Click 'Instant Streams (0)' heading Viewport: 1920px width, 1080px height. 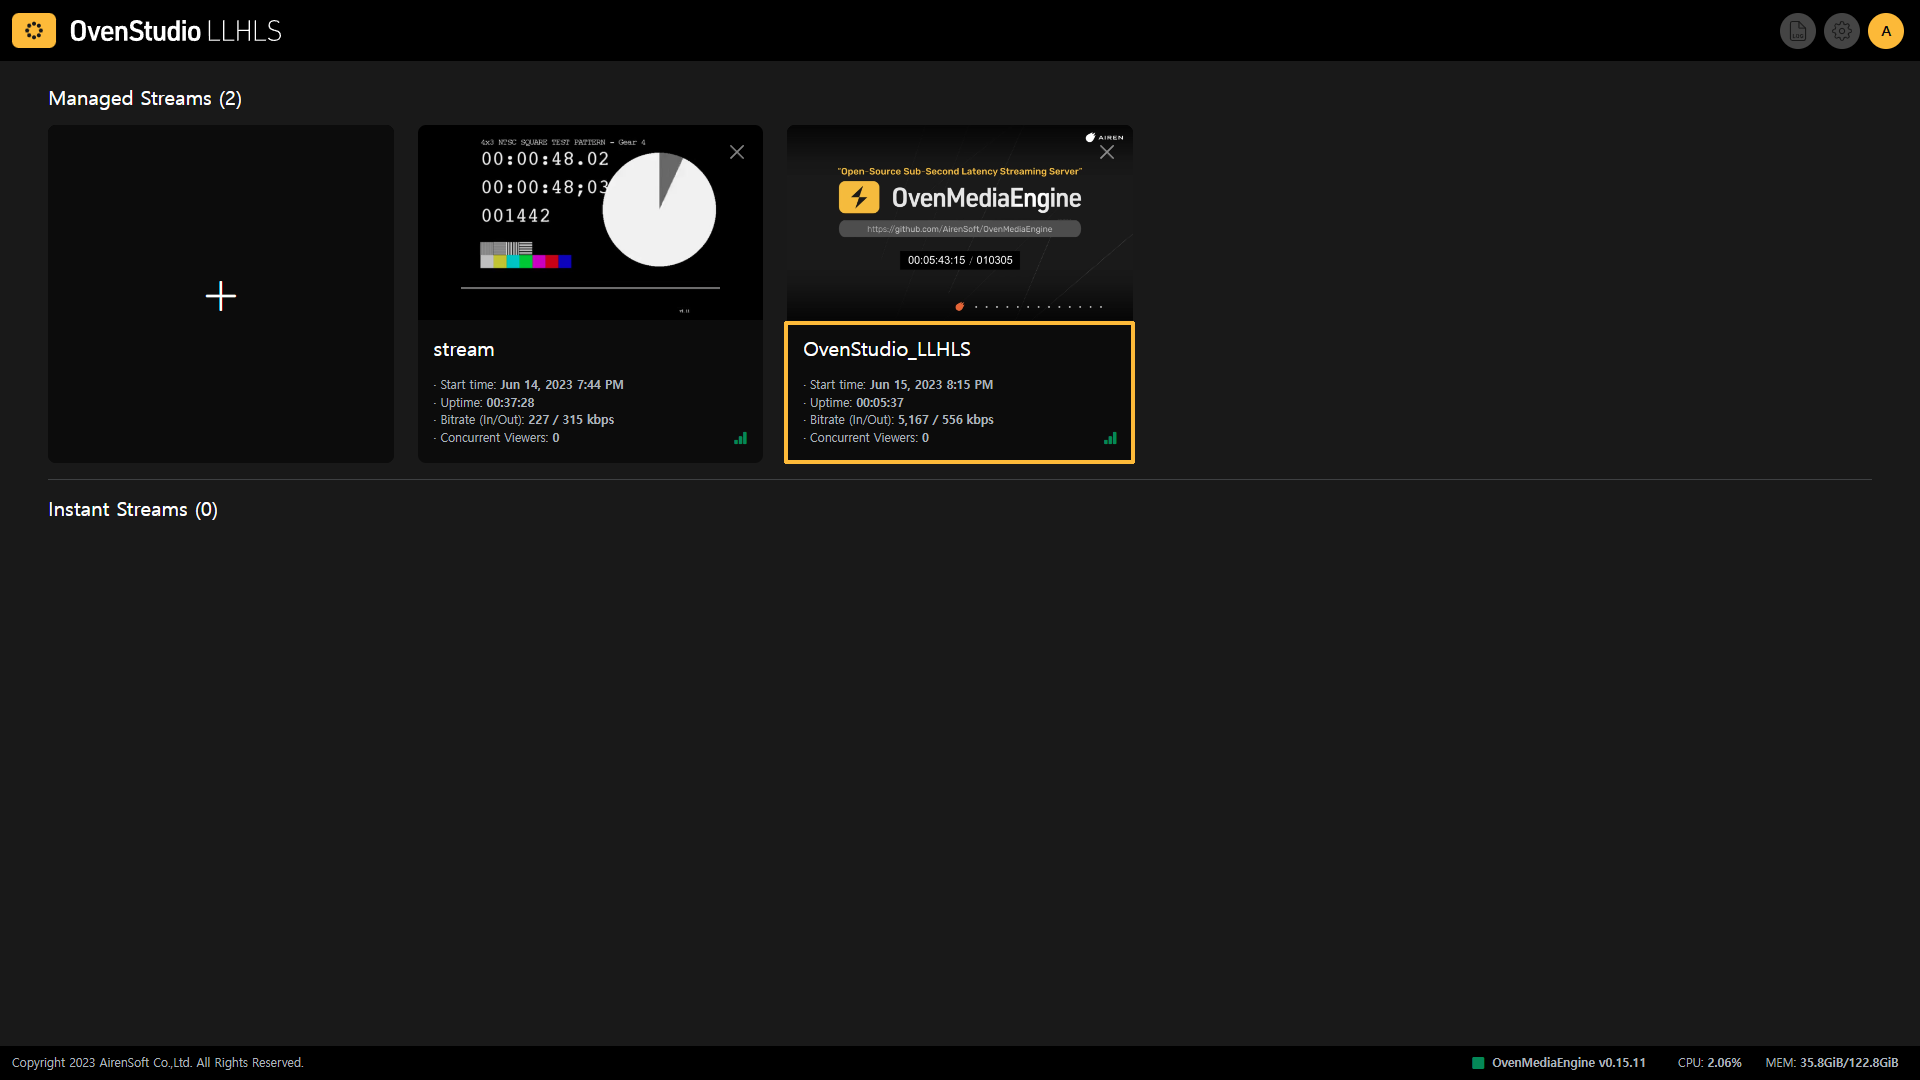pos(133,509)
